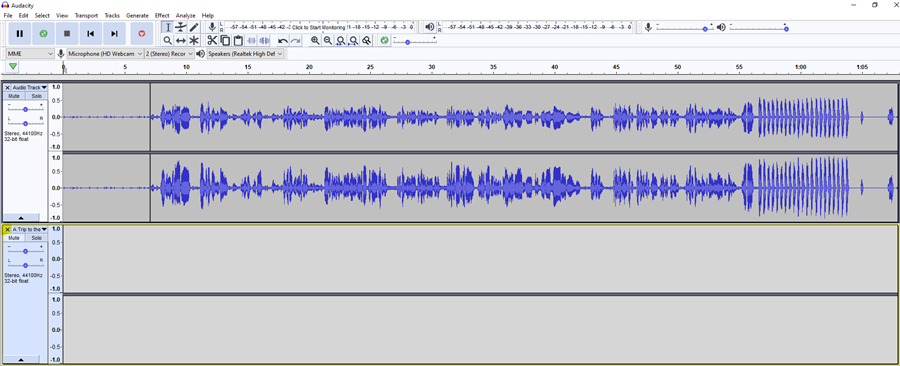Collapse the Audio Track with bottom arrow
Image resolution: width=900 pixels, height=366 pixels.
[x=21, y=218]
